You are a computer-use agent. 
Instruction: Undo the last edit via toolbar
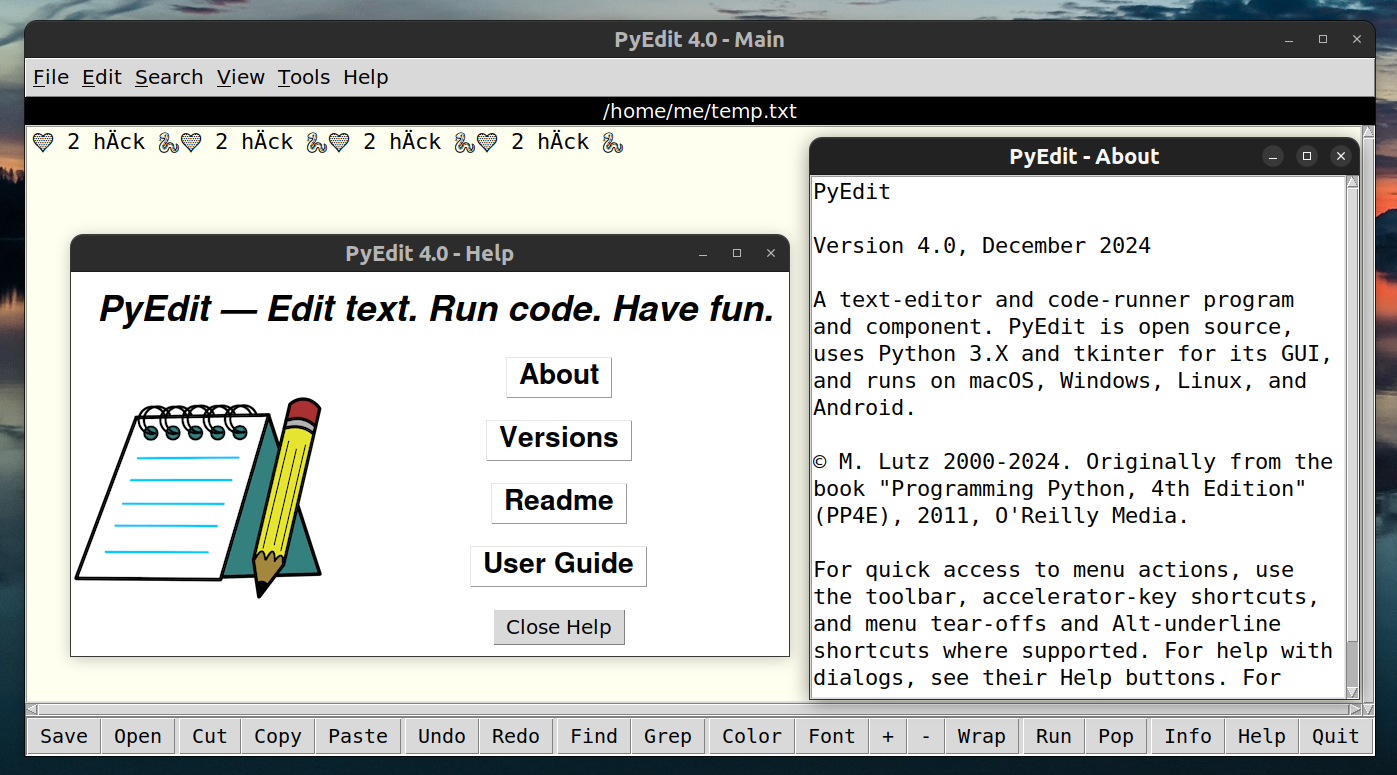click(442, 736)
